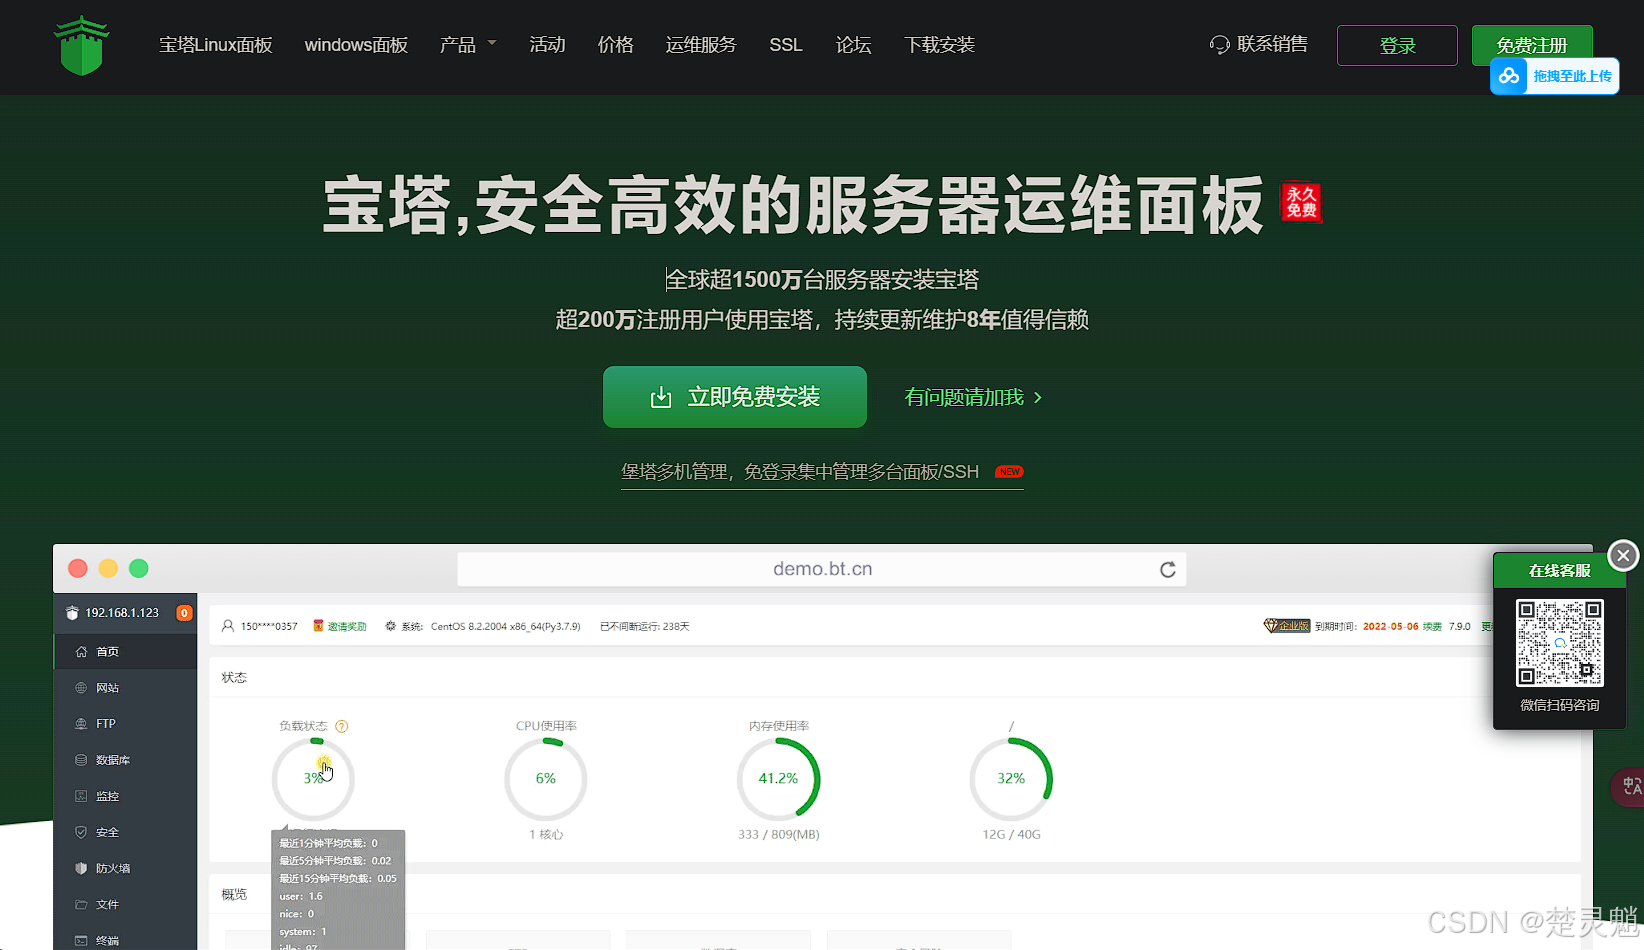This screenshot has width=1644, height=950.
Task: Click the WeChat QR code image
Action: point(1560,643)
